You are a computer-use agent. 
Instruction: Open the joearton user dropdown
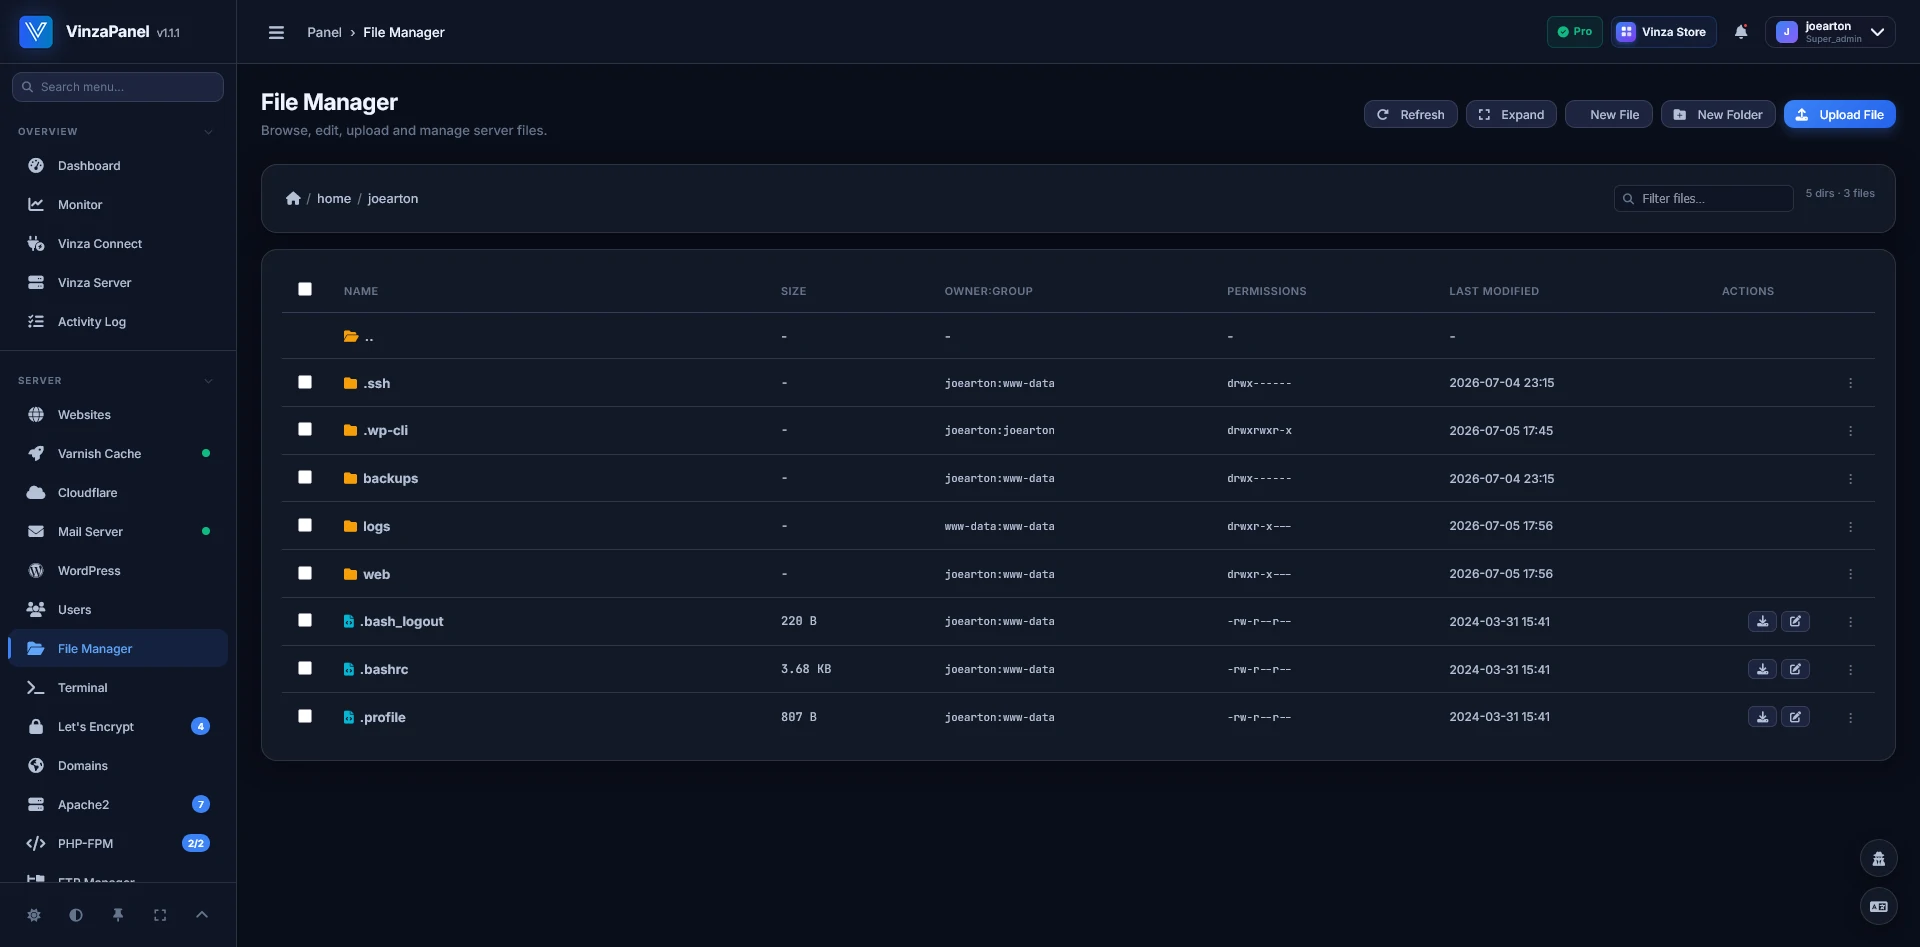point(1829,32)
